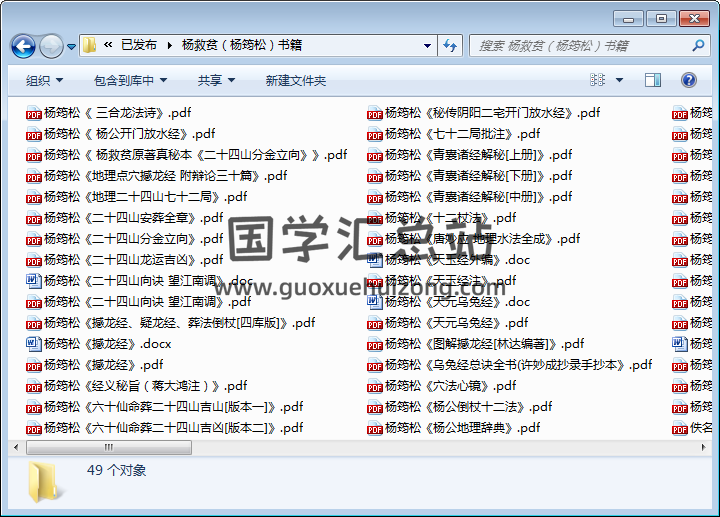The width and height of the screenshot is (720, 517).
Task: Select file 七十二局批注.pdf
Action: [454, 134]
